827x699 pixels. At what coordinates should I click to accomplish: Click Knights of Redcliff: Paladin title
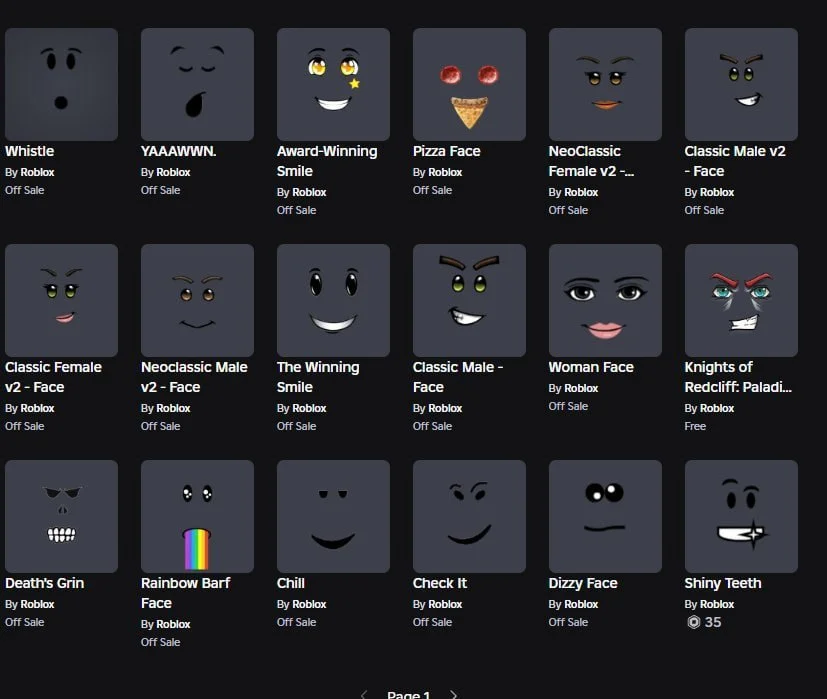737,377
